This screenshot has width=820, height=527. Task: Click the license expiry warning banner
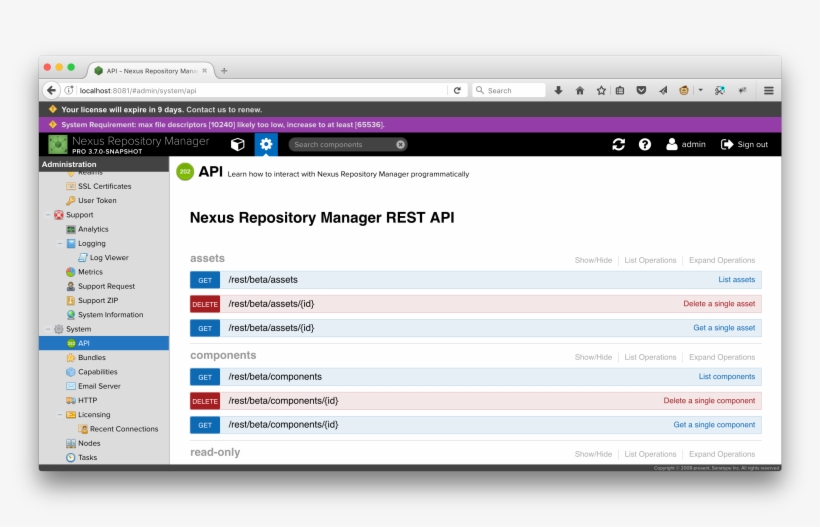(410, 109)
